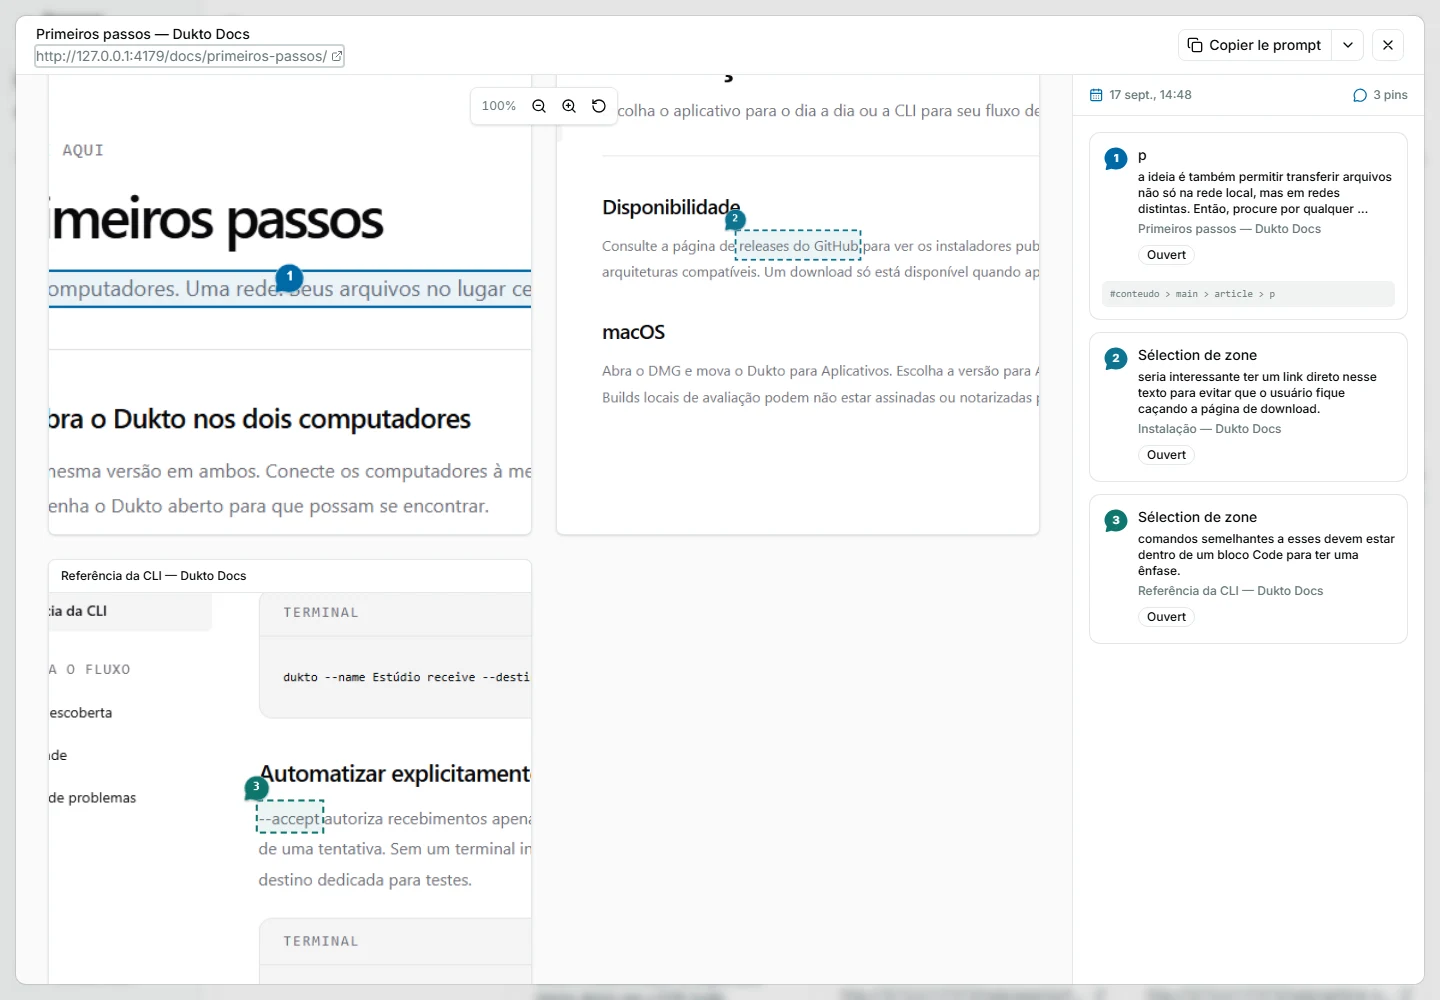
Task: Click the copy icon in Copier le prompt
Action: tap(1195, 45)
